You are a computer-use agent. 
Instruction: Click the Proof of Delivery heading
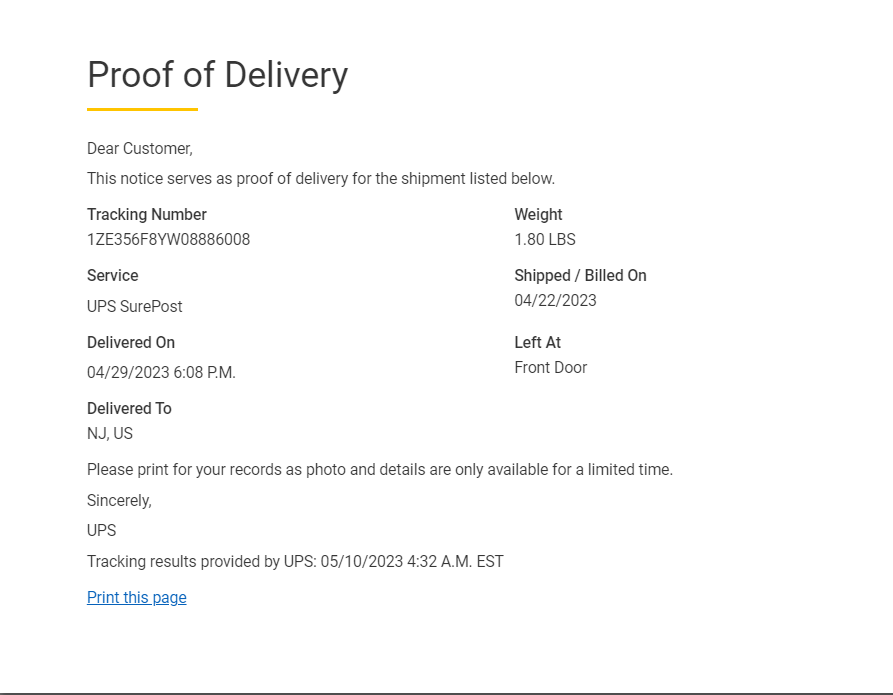(x=217, y=75)
